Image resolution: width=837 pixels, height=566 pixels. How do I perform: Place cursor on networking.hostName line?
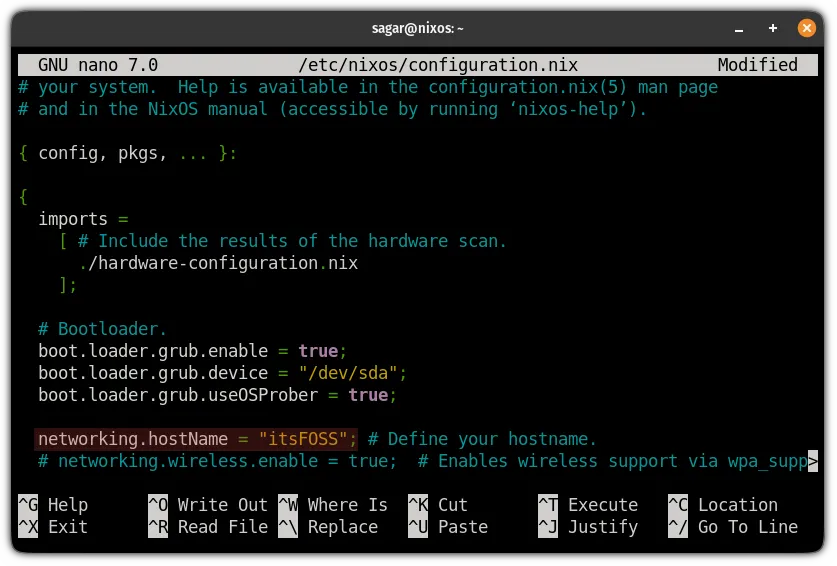coord(196,439)
